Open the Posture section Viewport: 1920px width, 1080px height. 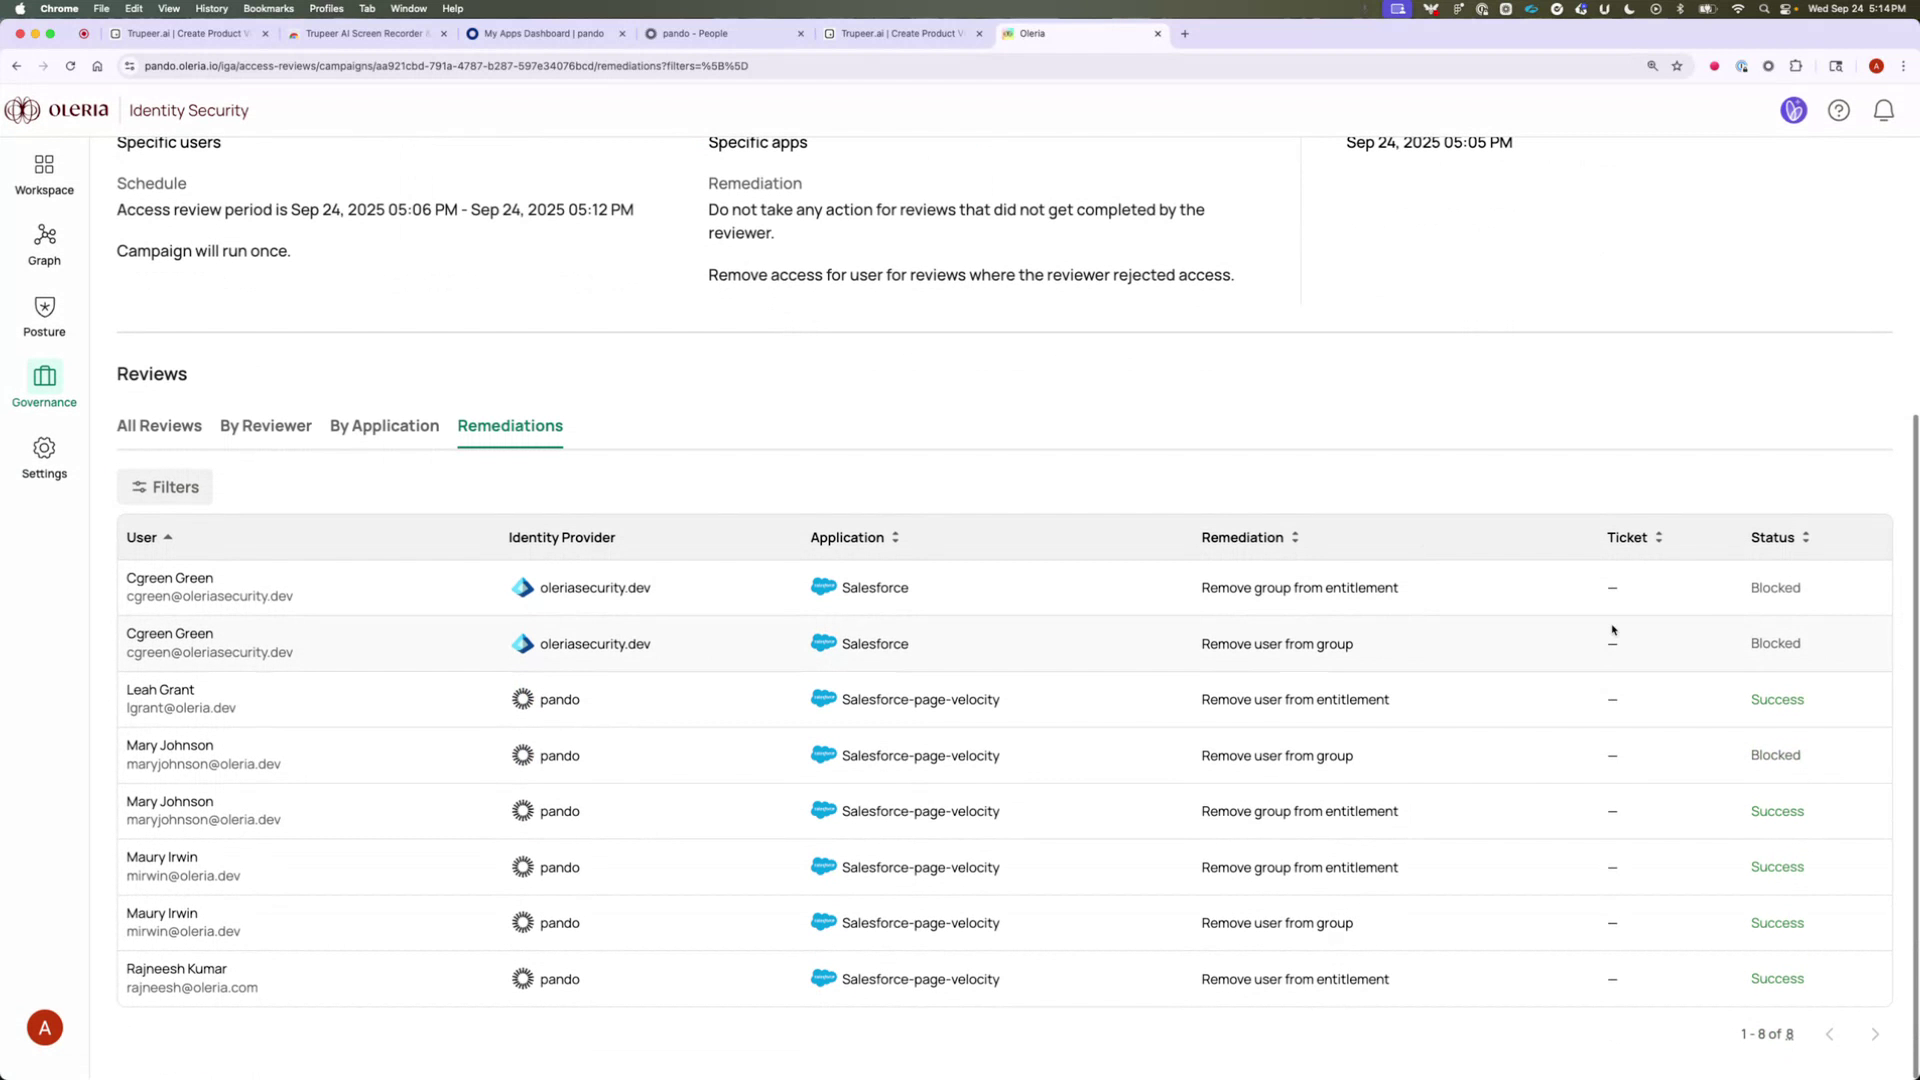44,314
